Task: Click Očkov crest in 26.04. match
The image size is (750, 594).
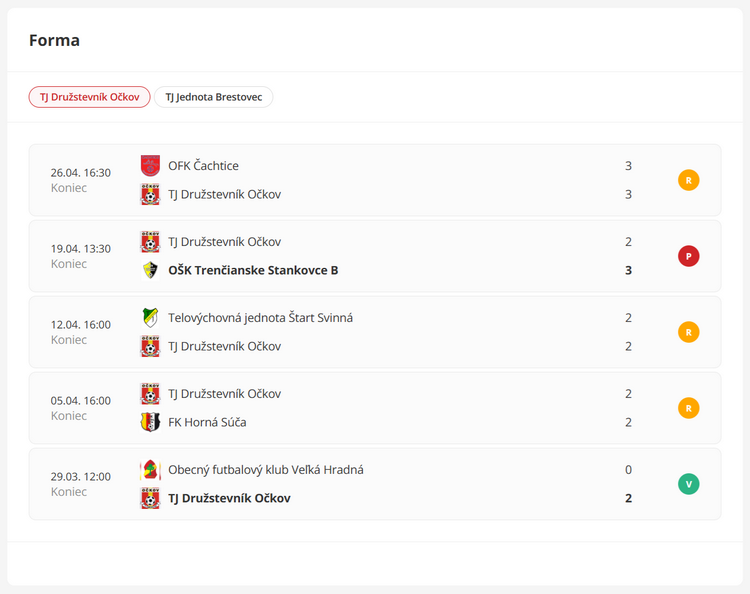Action: [x=150, y=194]
